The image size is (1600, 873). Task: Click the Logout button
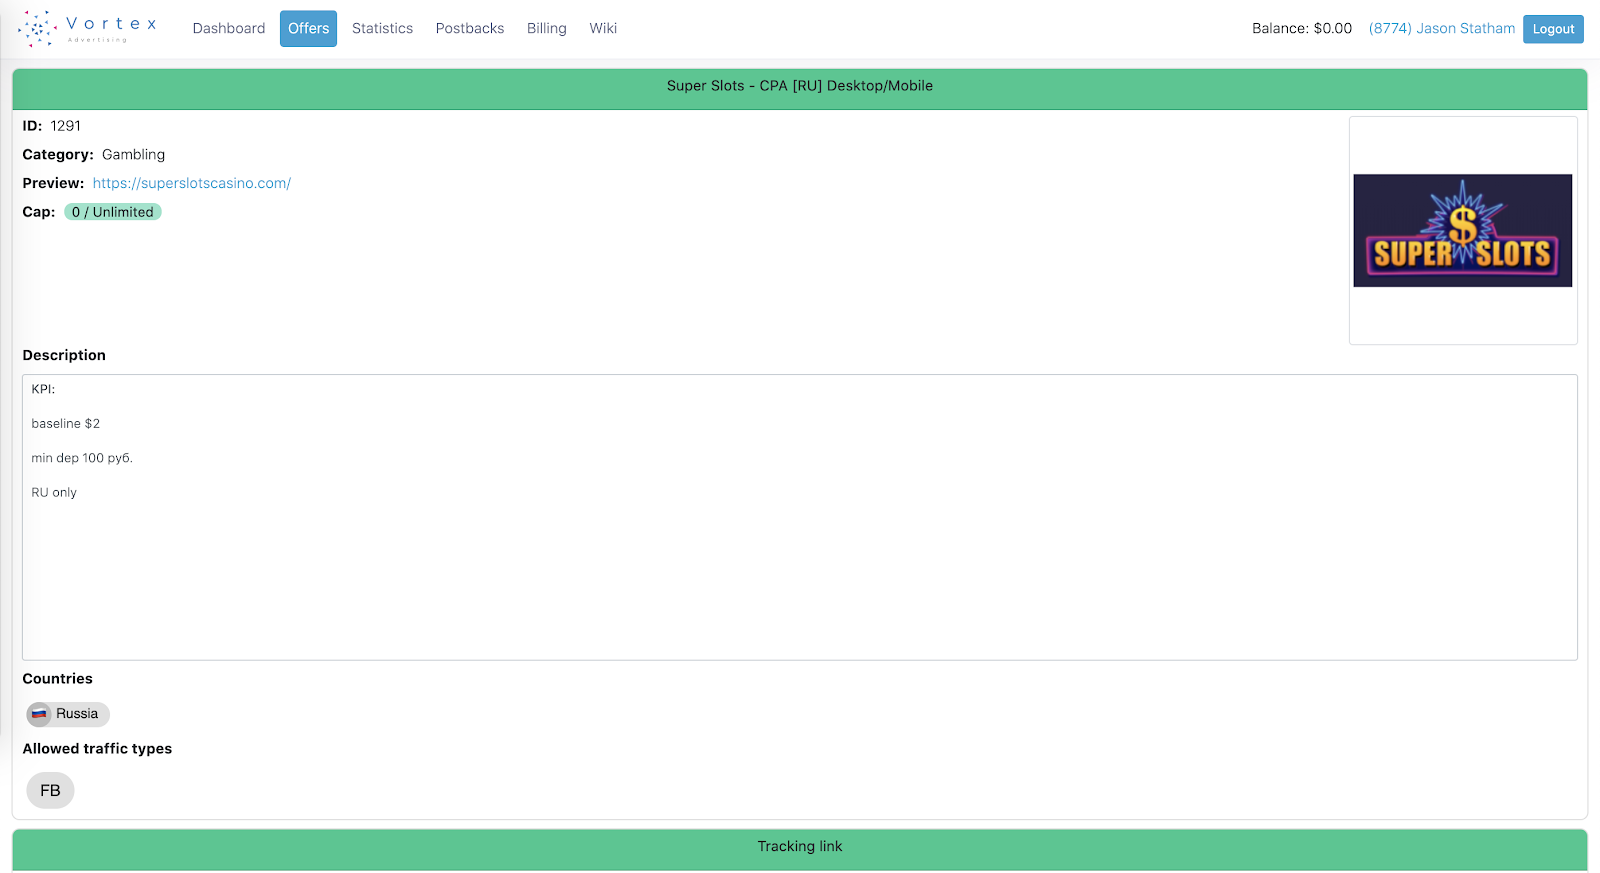click(x=1553, y=29)
